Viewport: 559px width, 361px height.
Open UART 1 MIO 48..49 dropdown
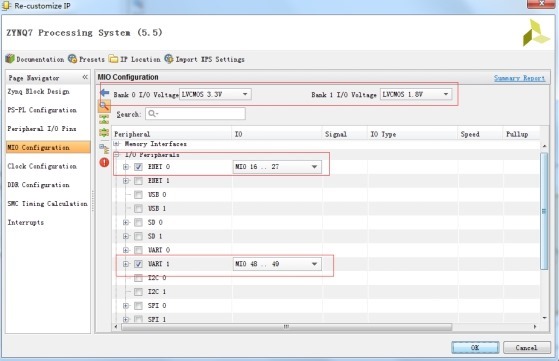click(x=277, y=264)
